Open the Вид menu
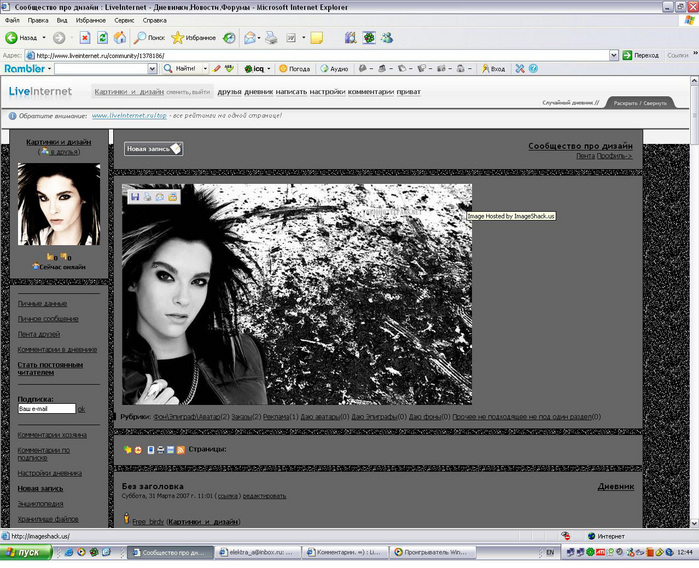This screenshot has width=699, height=568. [x=62, y=21]
